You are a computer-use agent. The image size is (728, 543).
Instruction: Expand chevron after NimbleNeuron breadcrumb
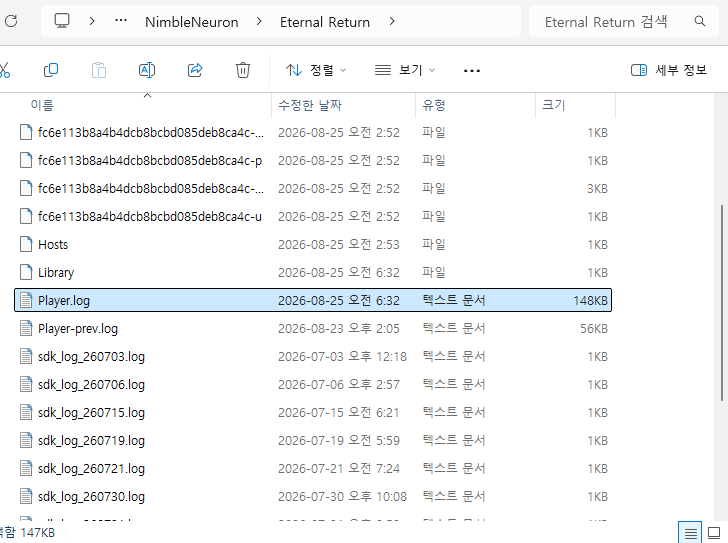click(259, 21)
